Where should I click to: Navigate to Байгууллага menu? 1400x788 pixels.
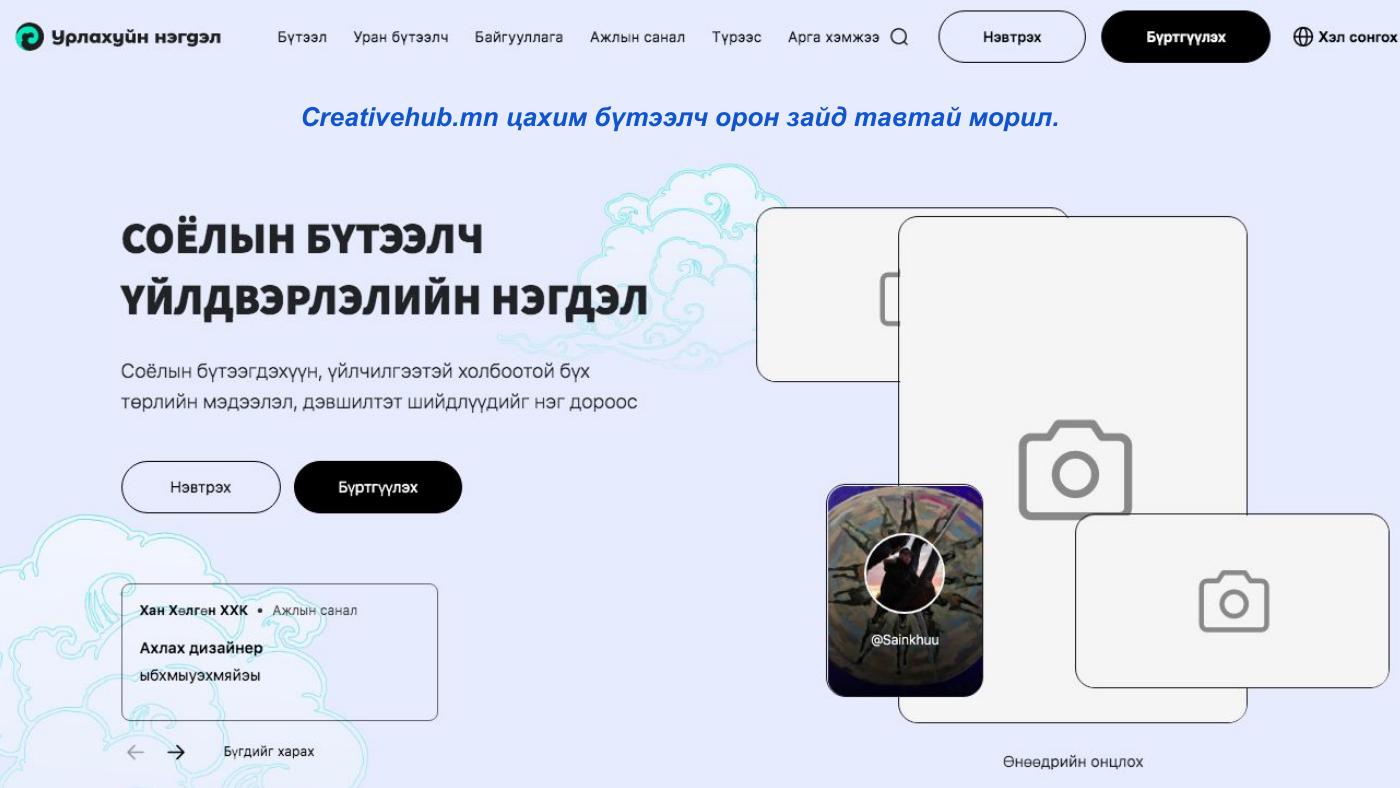pos(519,37)
